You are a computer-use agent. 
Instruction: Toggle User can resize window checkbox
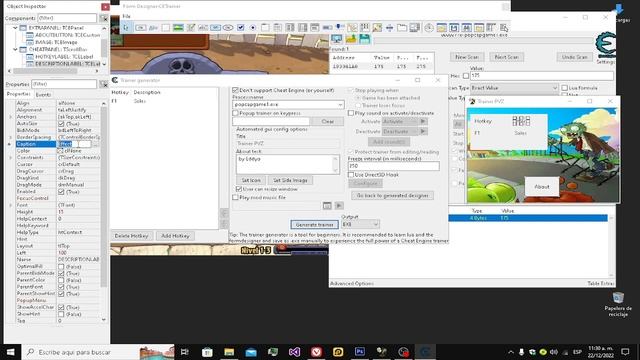pyautogui.click(x=239, y=189)
